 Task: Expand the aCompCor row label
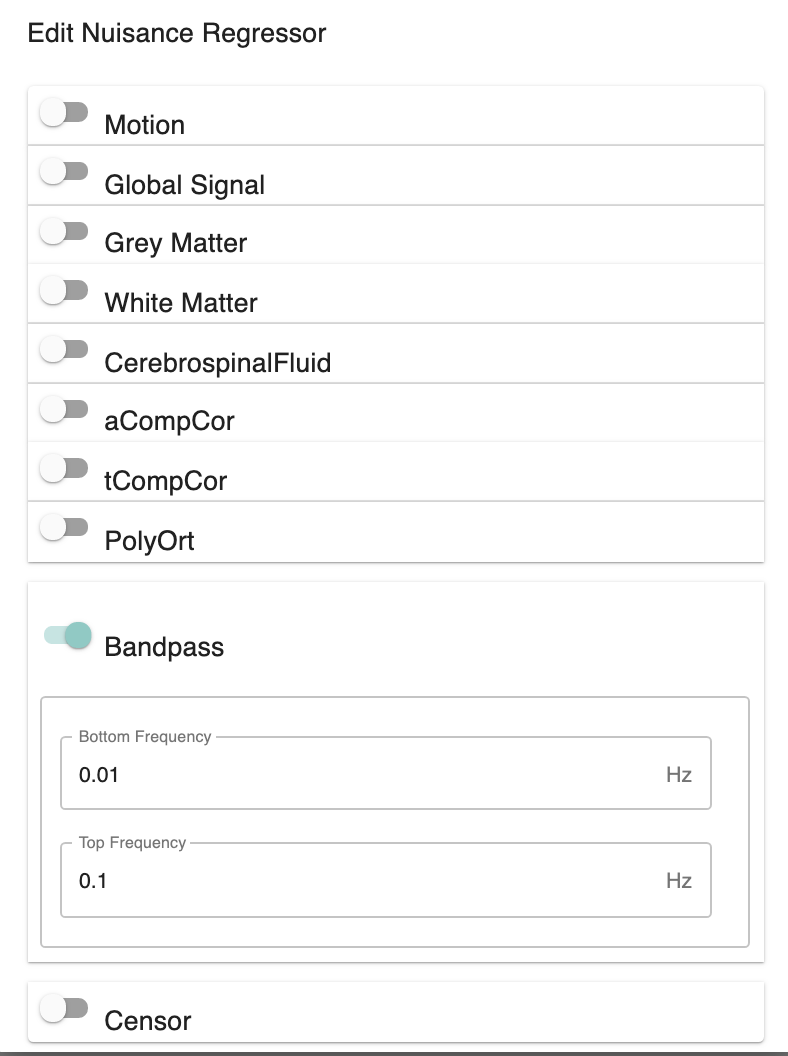[x=169, y=421]
